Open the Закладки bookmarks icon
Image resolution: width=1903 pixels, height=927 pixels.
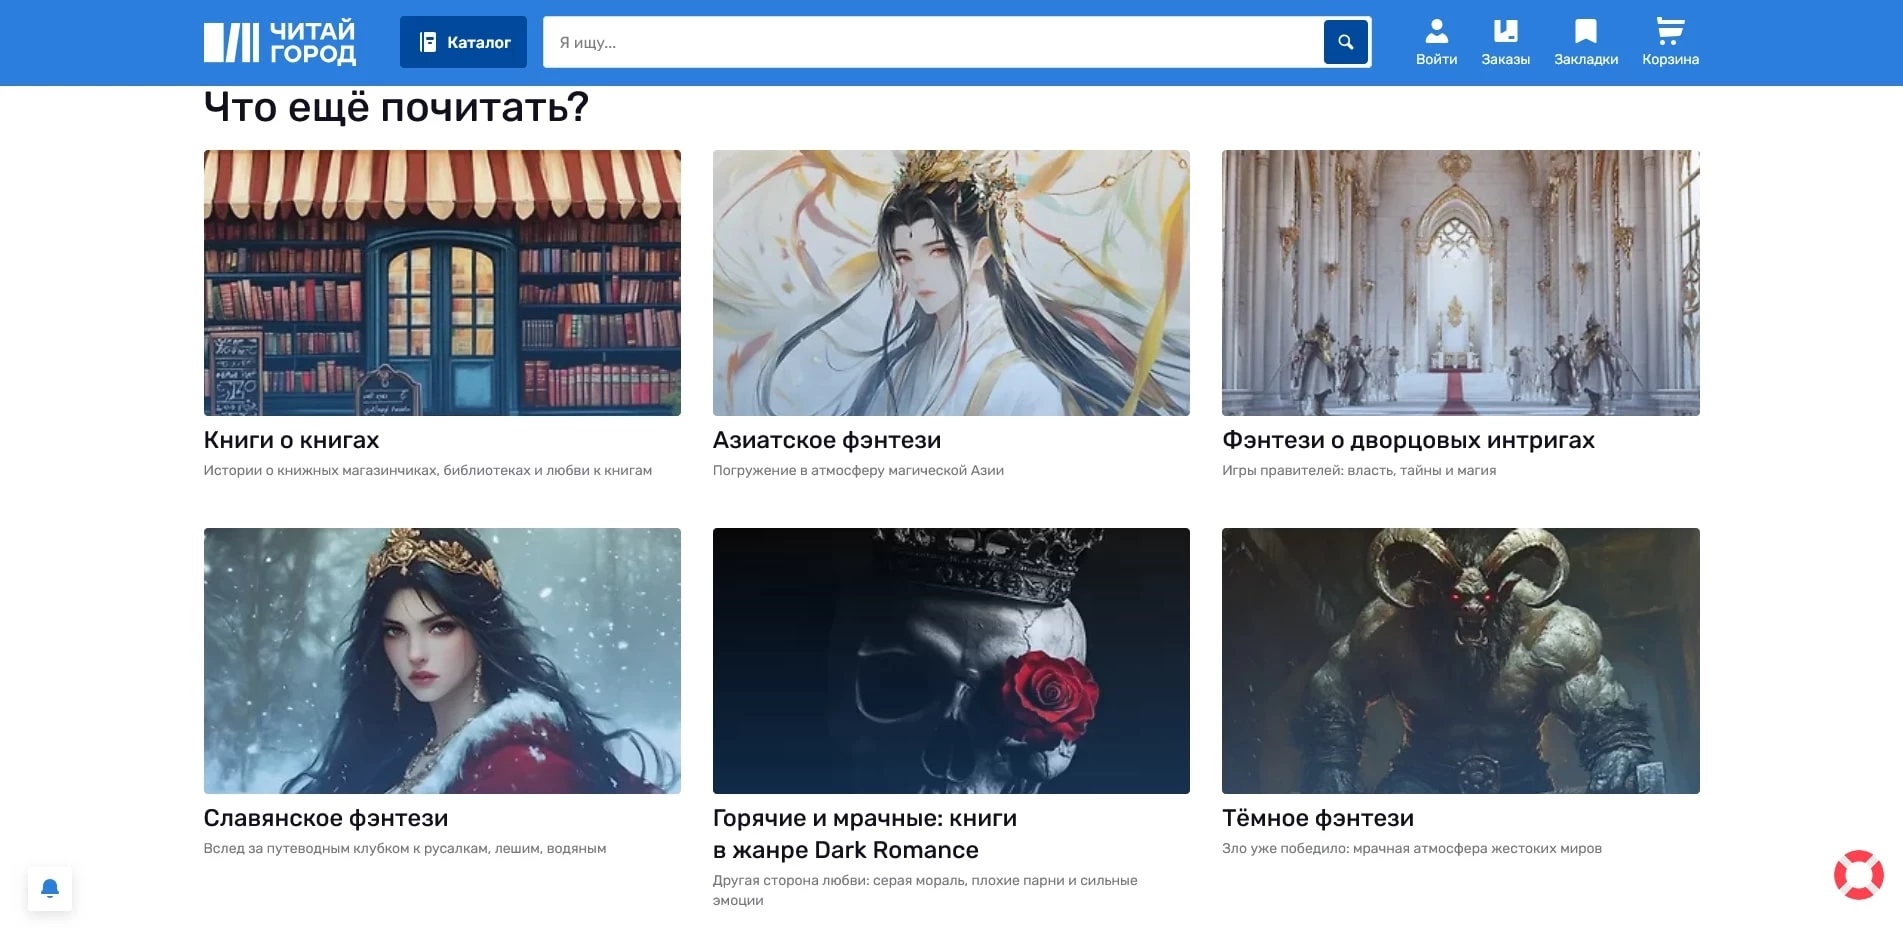coord(1585,42)
